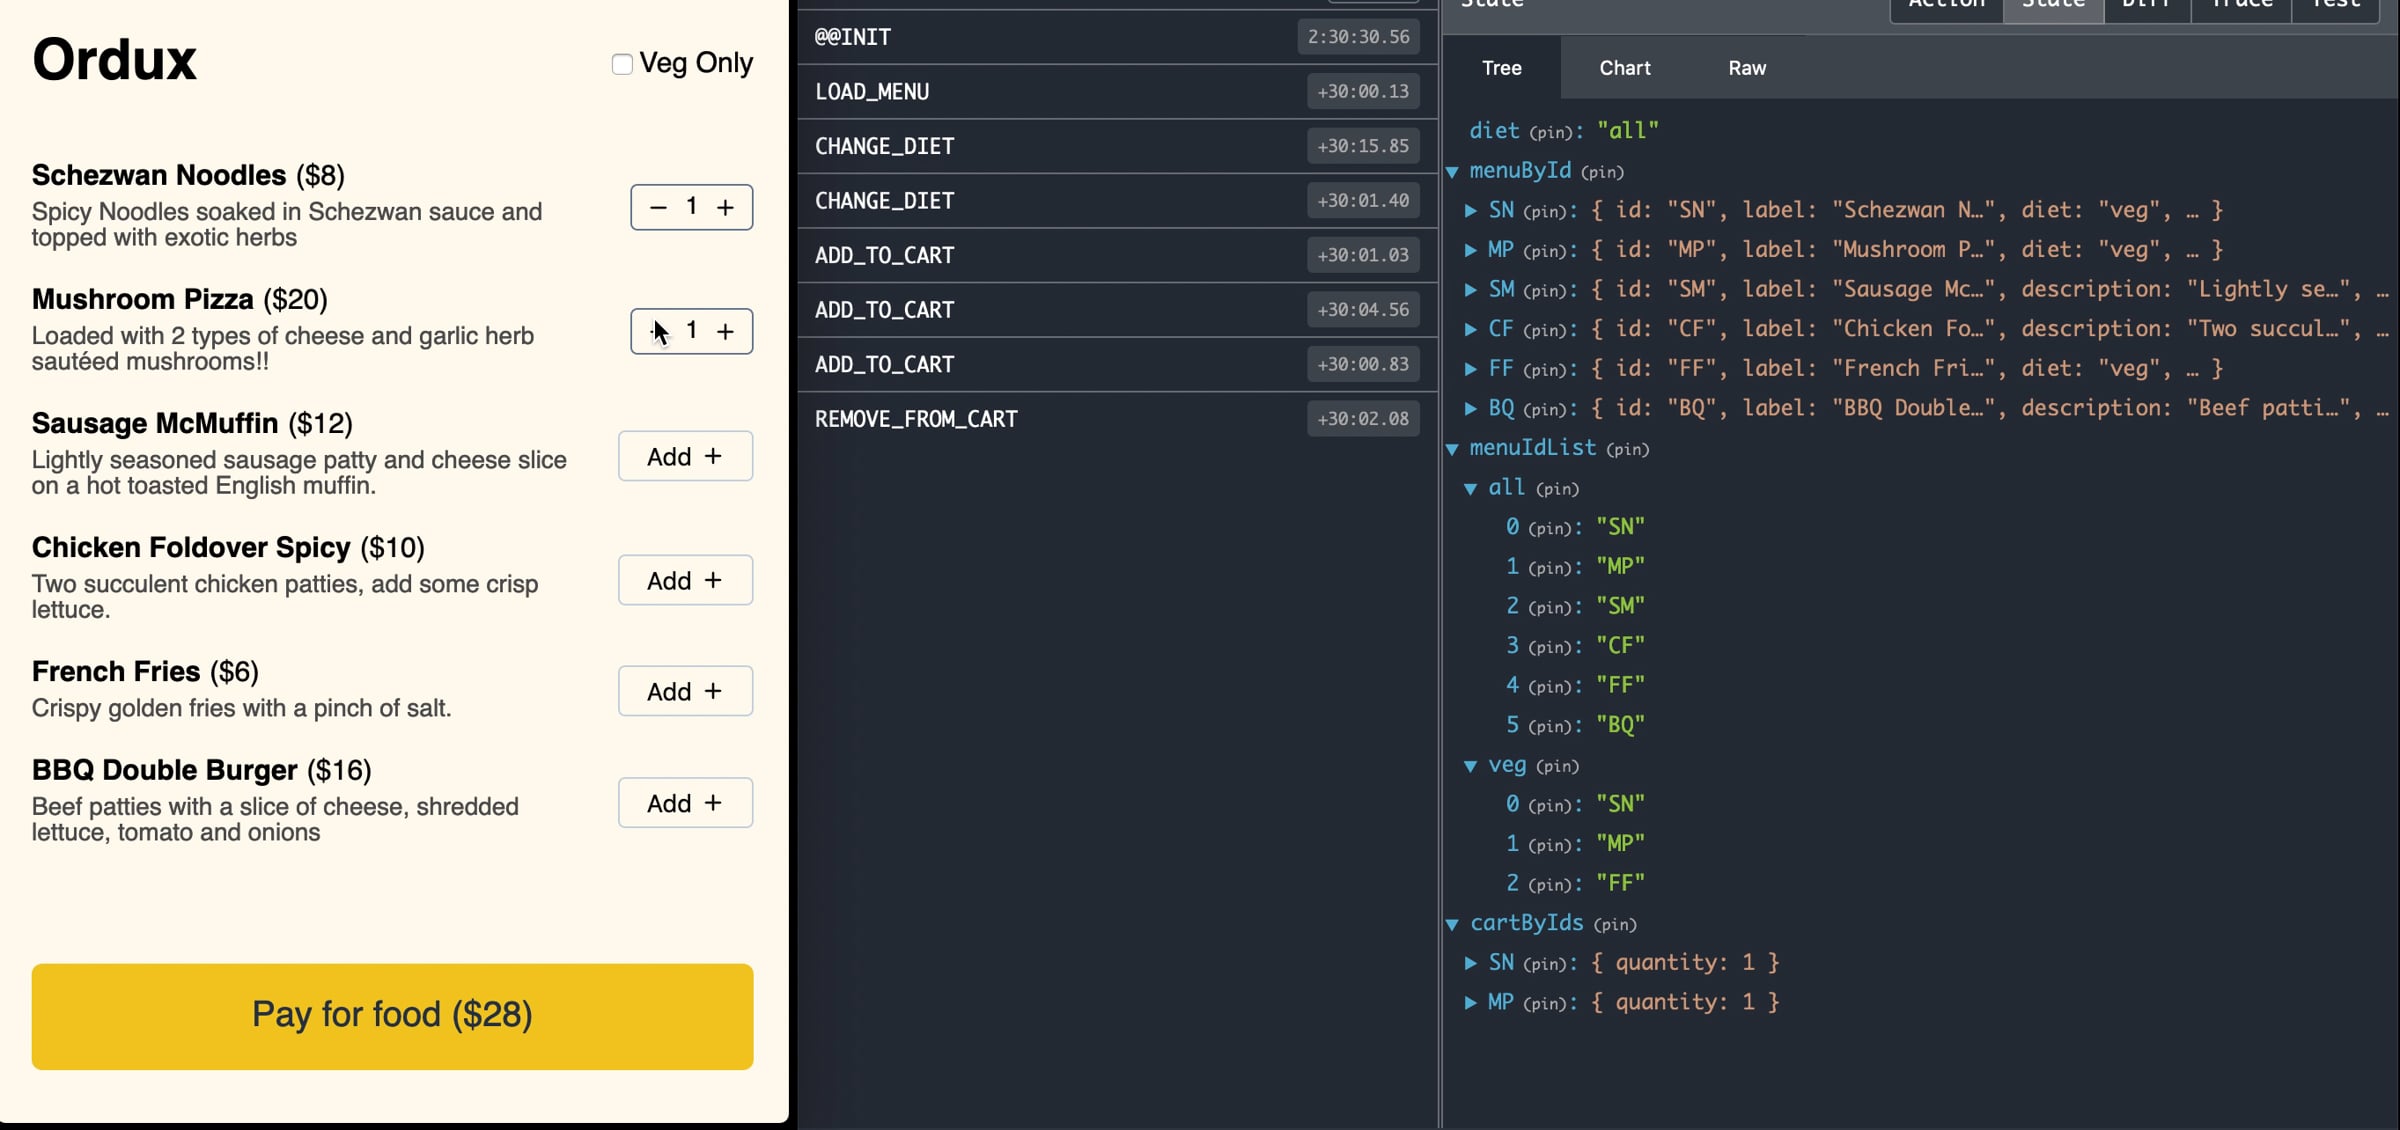Decrease Mushroom Pizza quantity with minus
Image resolution: width=2400 pixels, height=1130 pixels.
click(x=658, y=331)
